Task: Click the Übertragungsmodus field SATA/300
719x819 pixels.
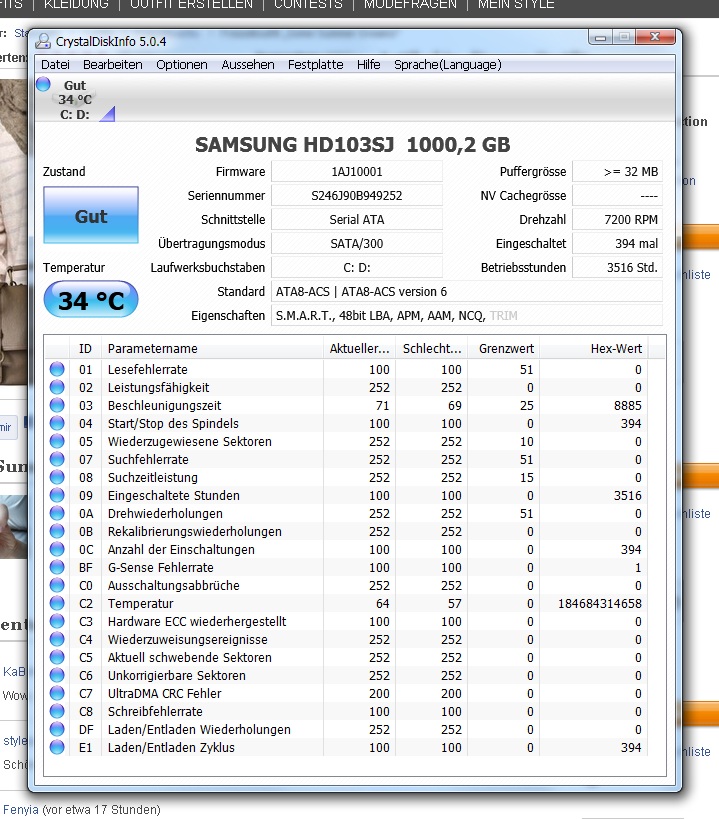Action: (357, 243)
